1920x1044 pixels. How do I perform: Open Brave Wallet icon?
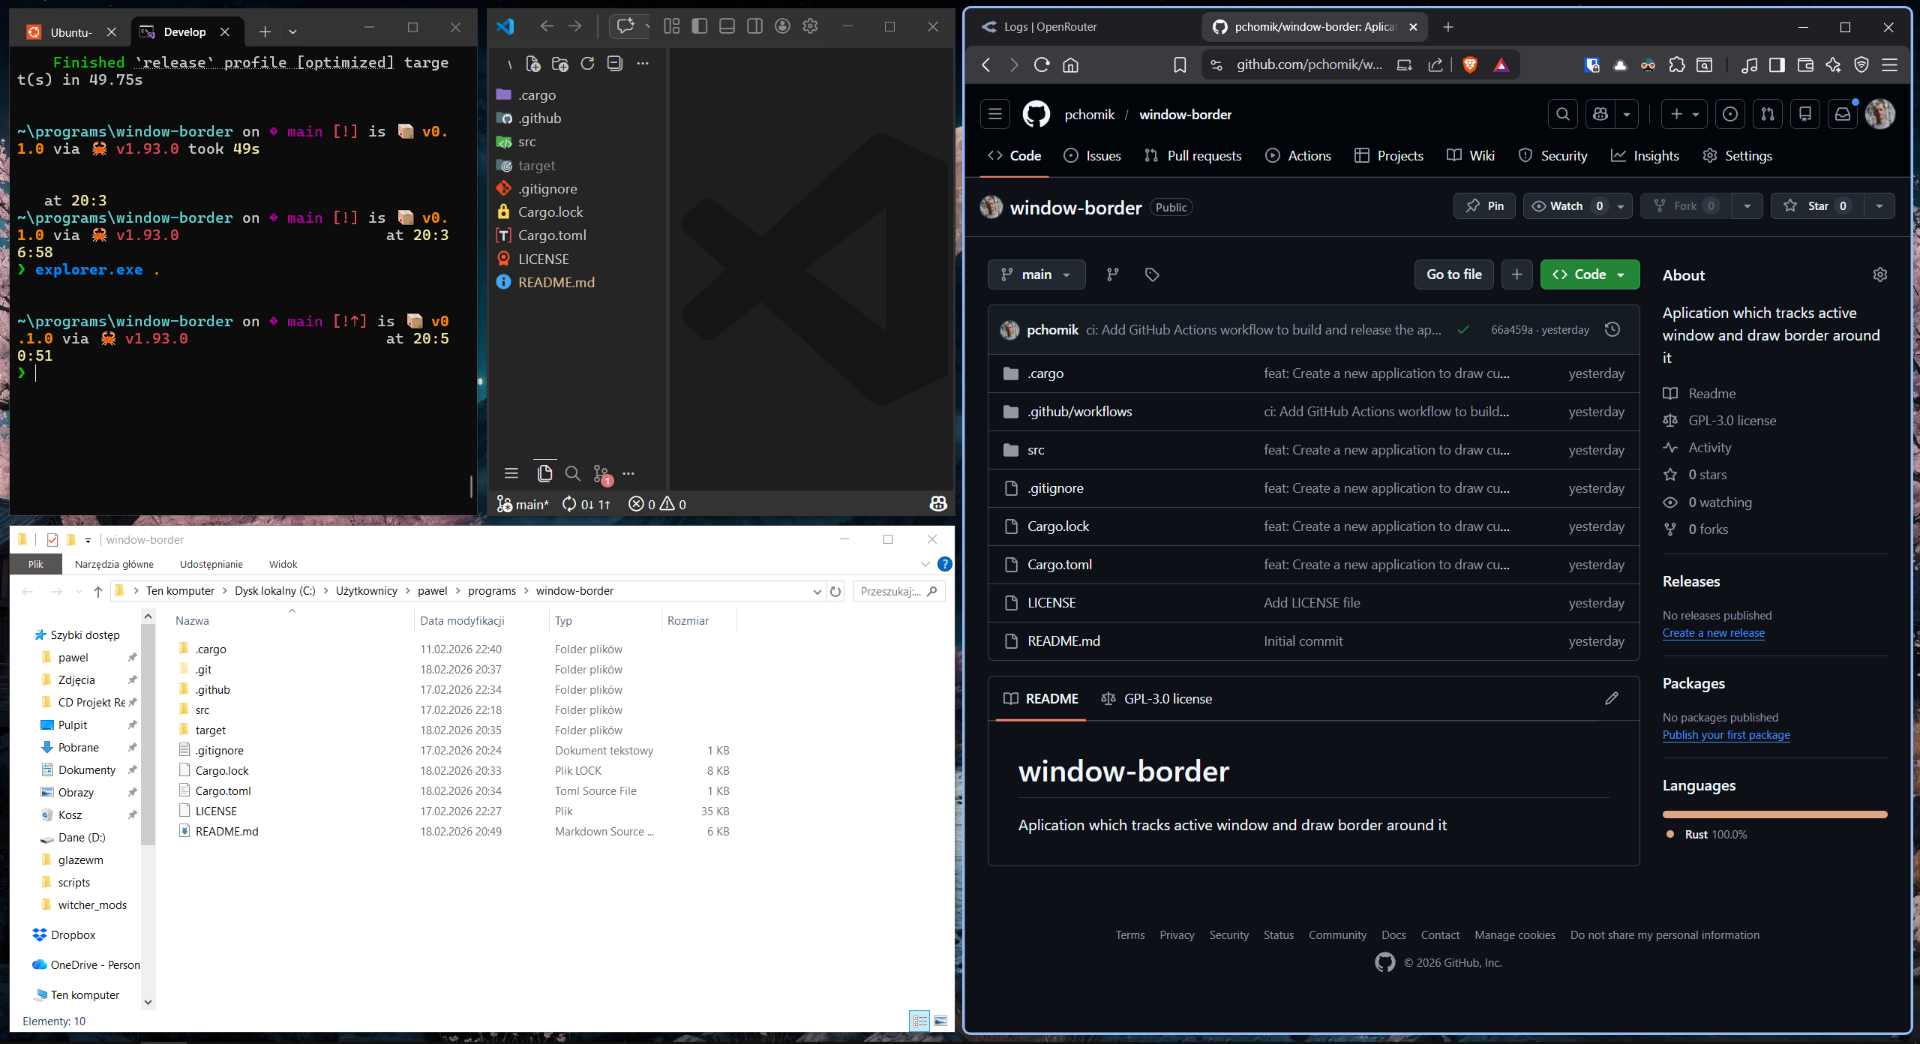click(1805, 65)
